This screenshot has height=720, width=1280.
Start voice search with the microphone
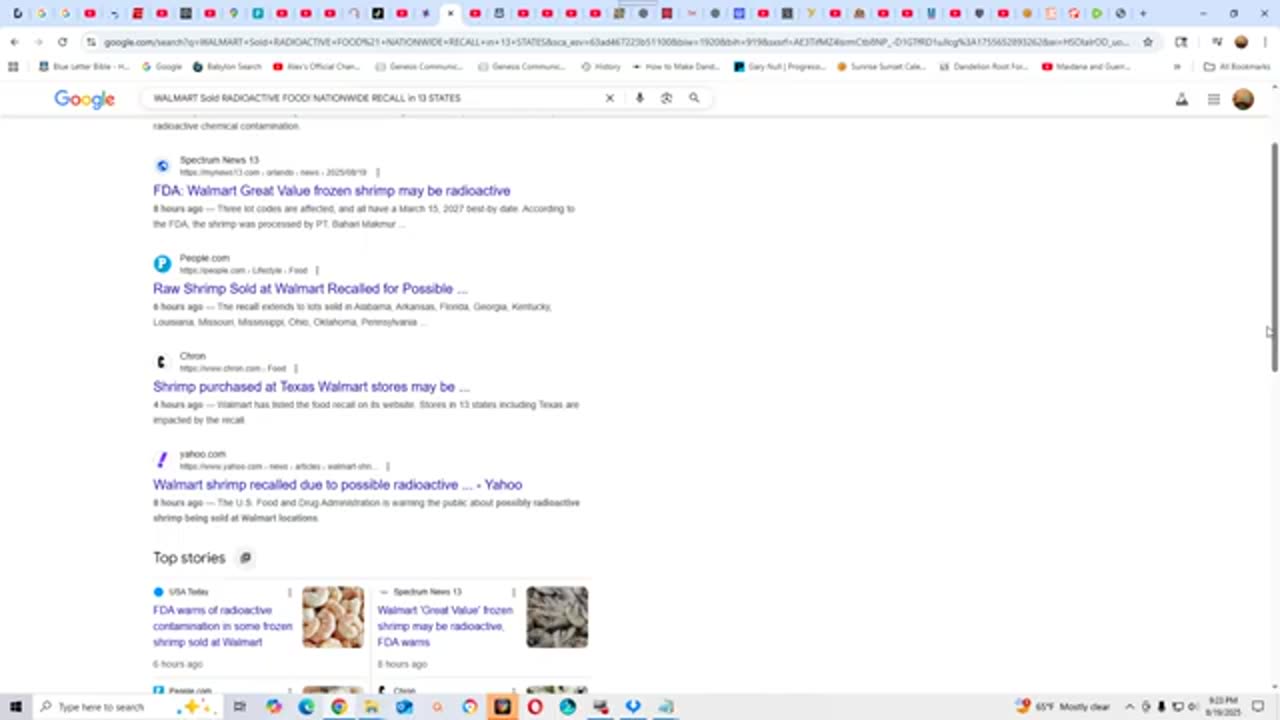[639, 98]
